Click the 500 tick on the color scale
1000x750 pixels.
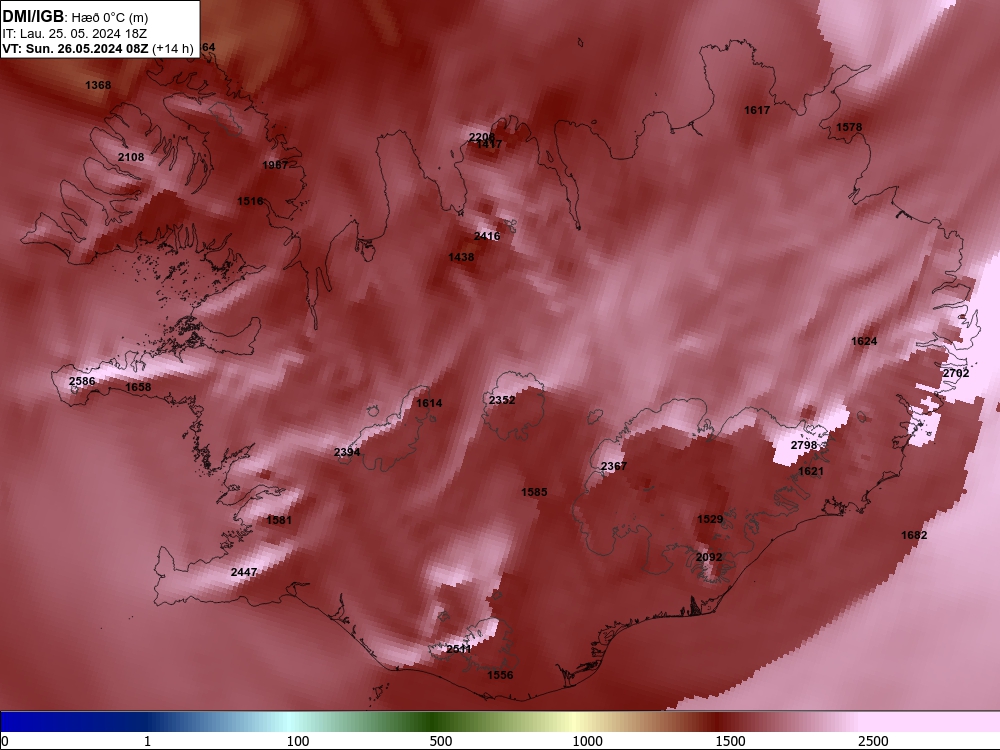[441, 741]
